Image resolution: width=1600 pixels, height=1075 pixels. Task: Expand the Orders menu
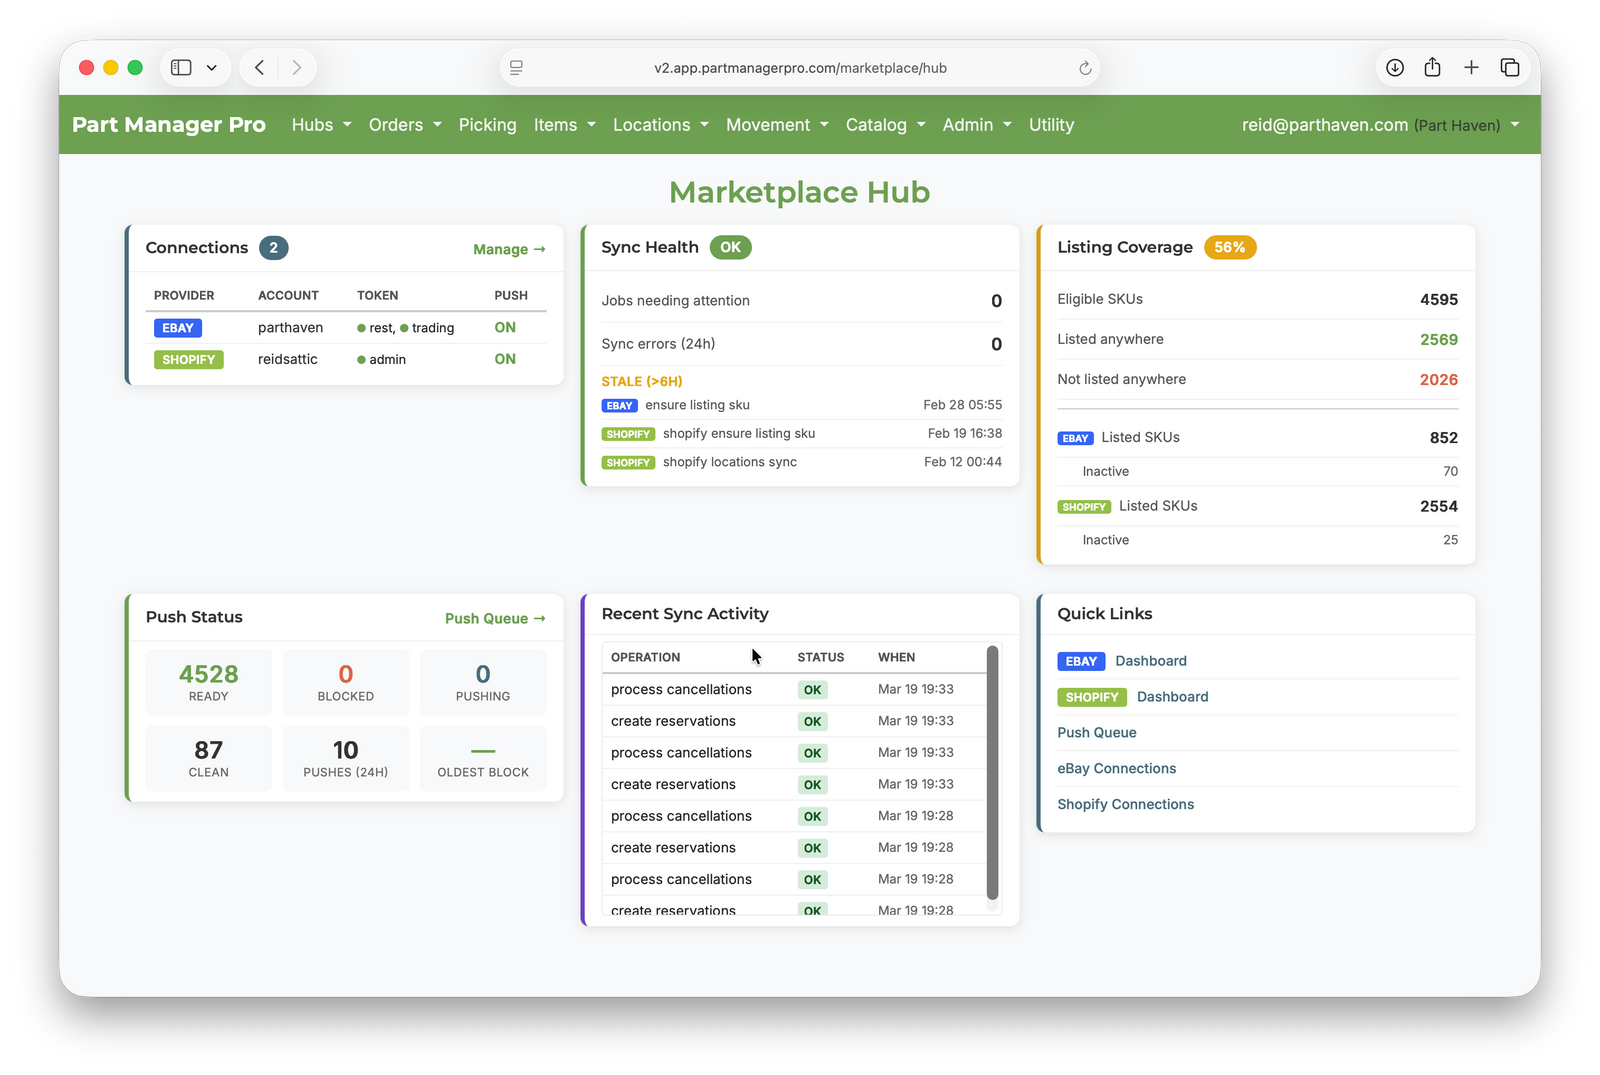tap(405, 125)
